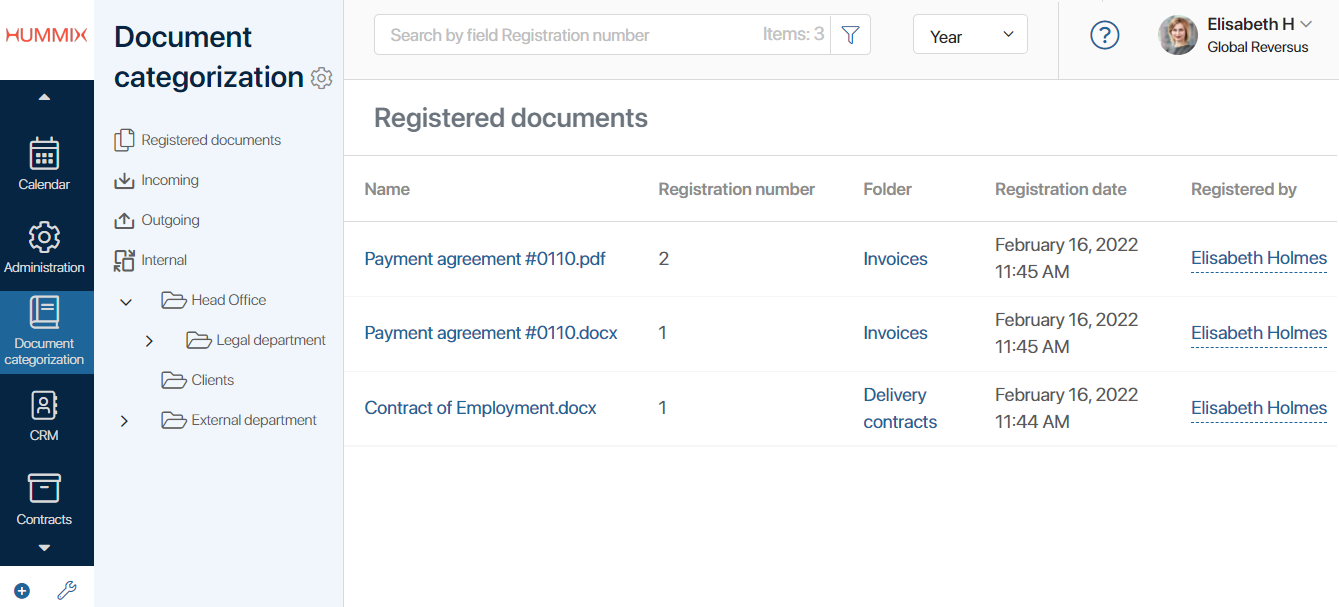Select the Outgoing category label
Image resolution: width=1339 pixels, height=607 pixels.
170,220
